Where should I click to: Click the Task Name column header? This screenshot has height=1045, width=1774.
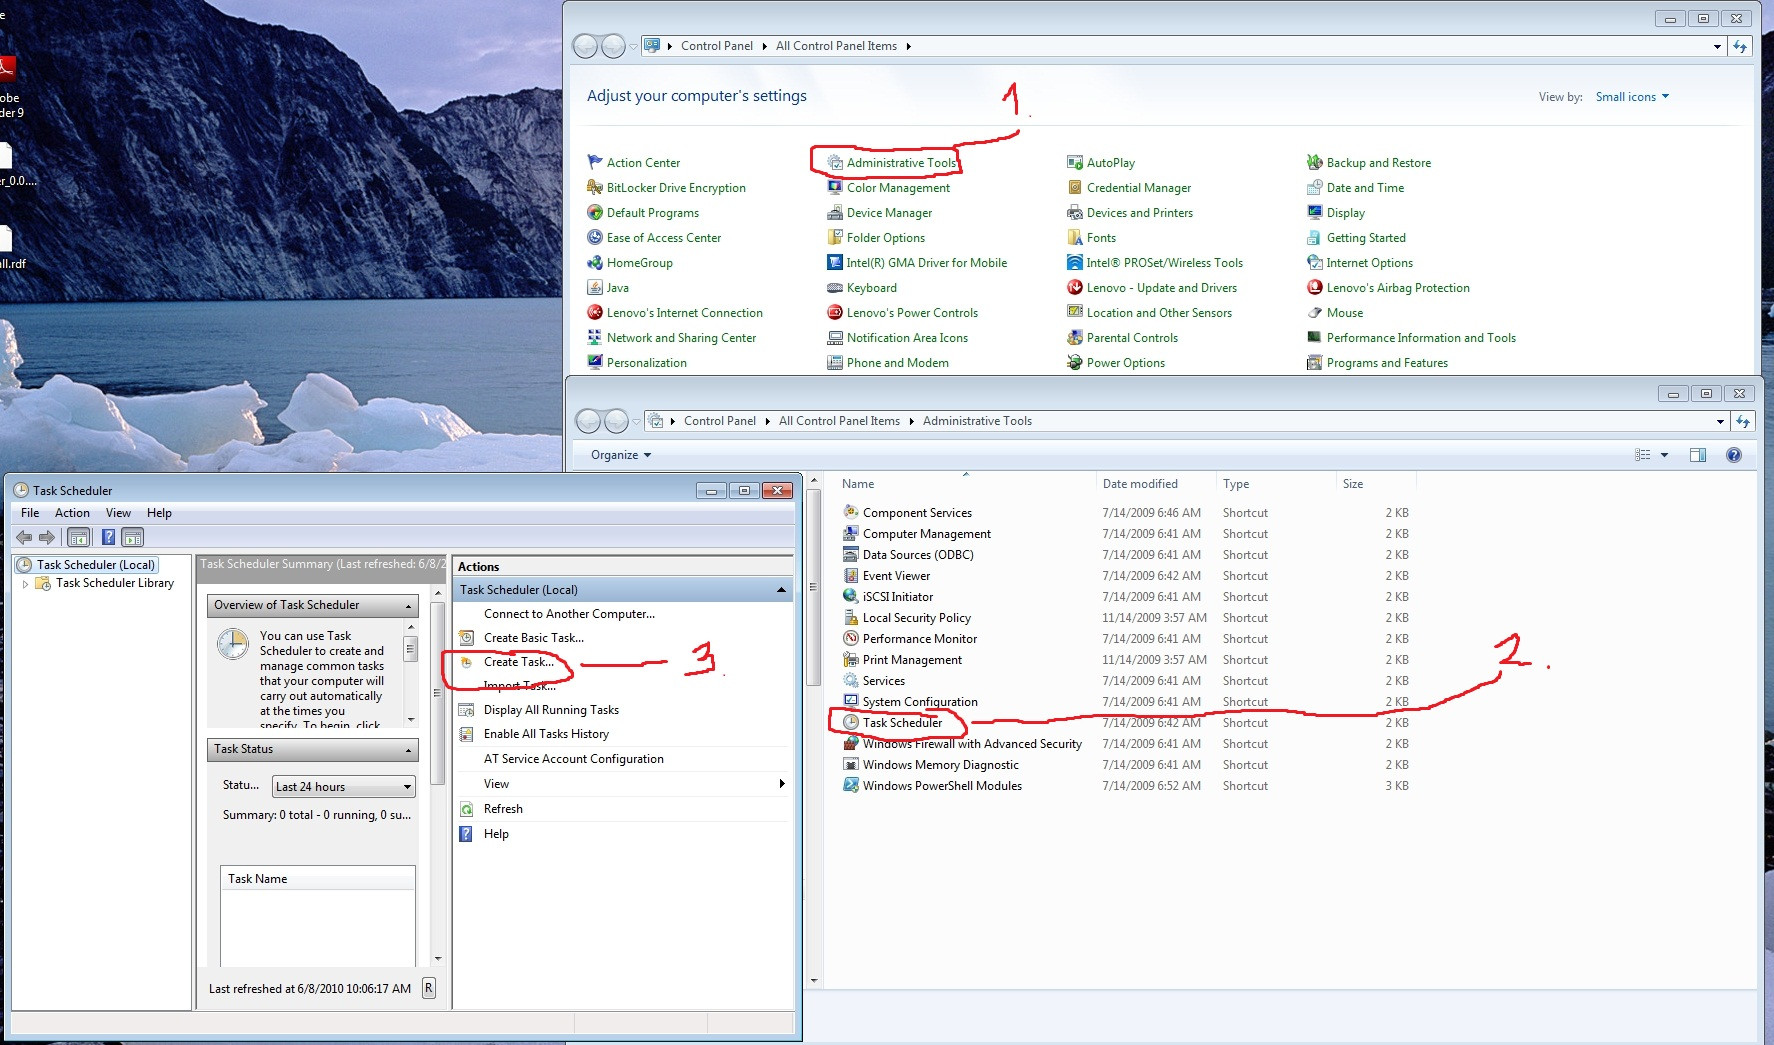317,879
